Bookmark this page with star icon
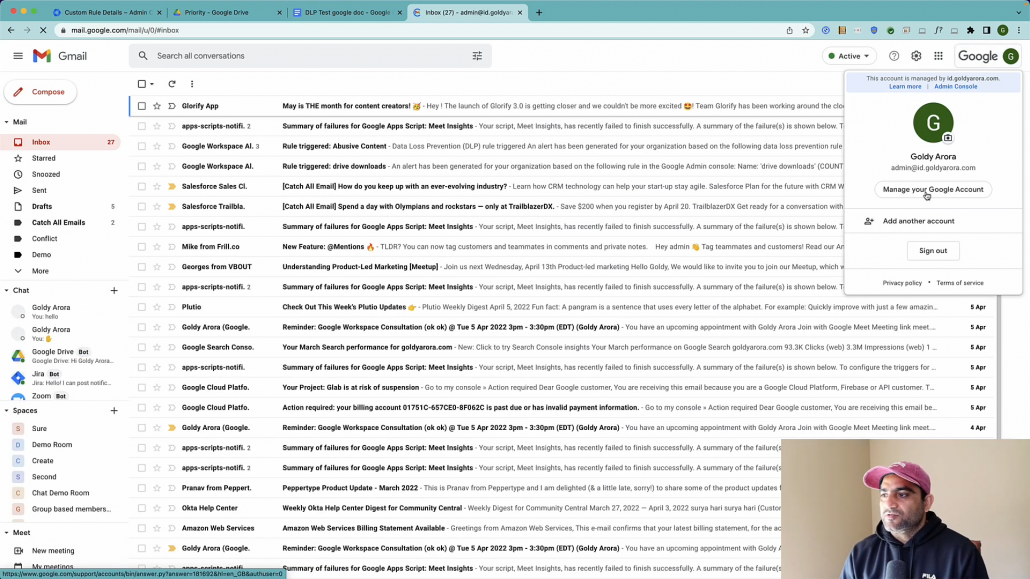The width and height of the screenshot is (1030, 579). click(x=805, y=30)
